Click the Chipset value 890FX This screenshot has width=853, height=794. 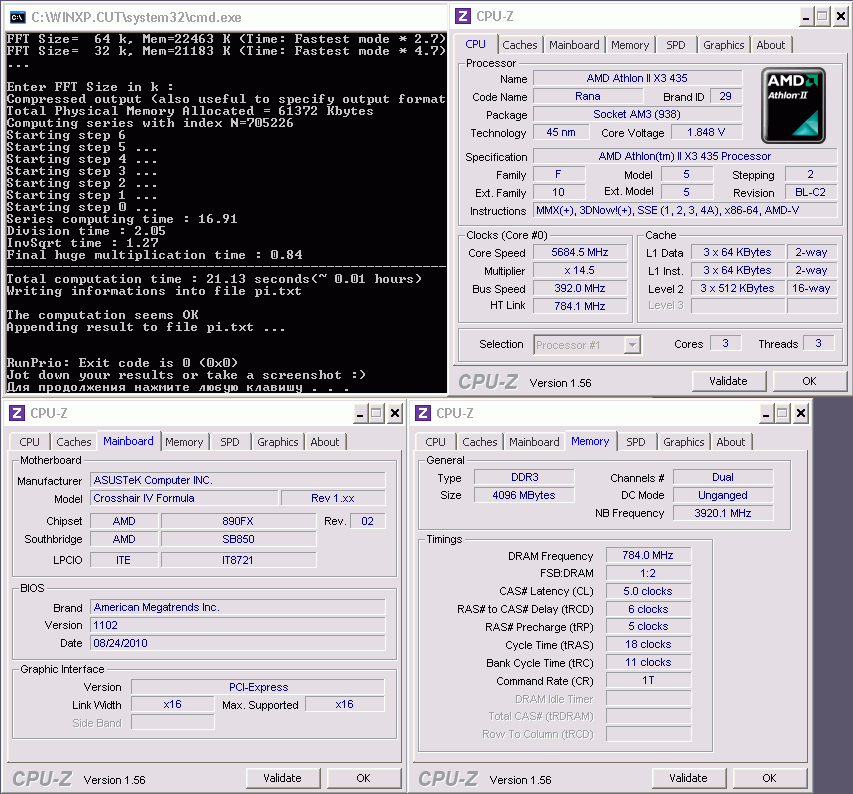click(x=238, y=521)
